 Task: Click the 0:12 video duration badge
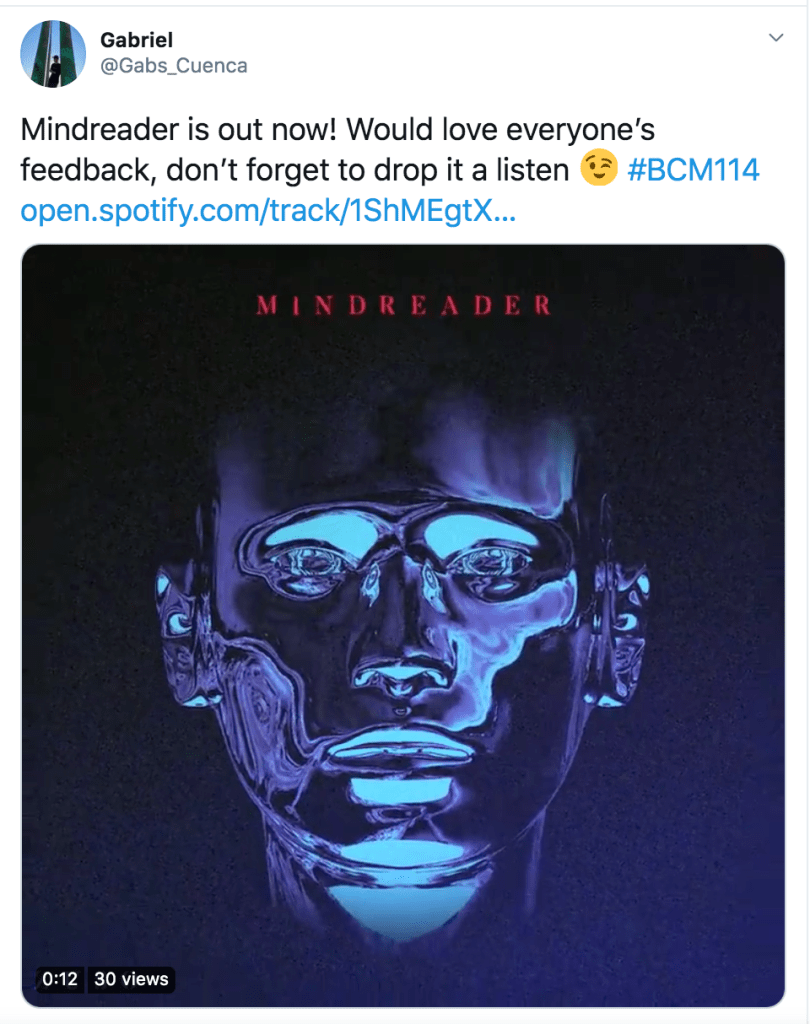click(x=59, y=979)
